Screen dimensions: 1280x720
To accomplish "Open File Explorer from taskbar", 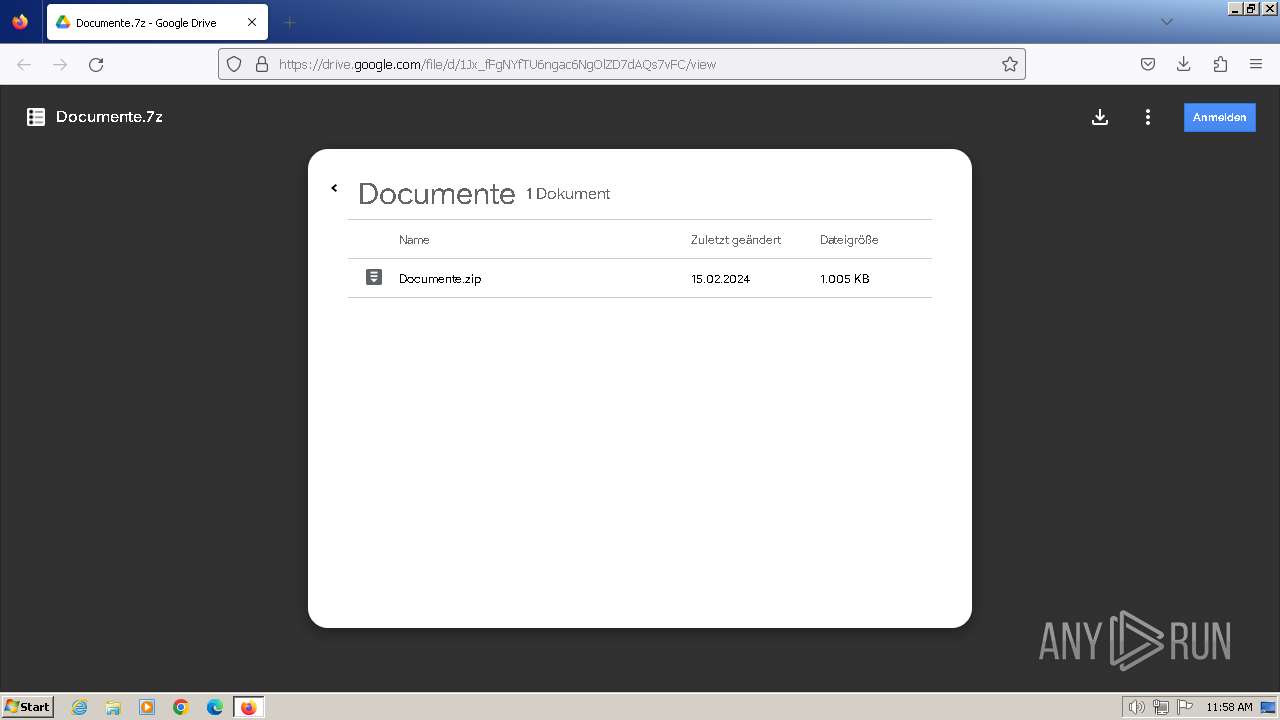I will coord(113,707).
